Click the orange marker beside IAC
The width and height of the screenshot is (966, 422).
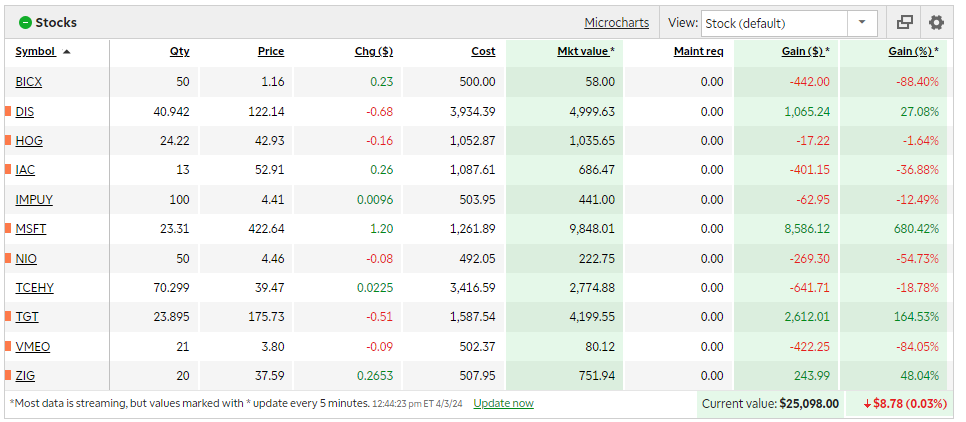click(8, 169)
